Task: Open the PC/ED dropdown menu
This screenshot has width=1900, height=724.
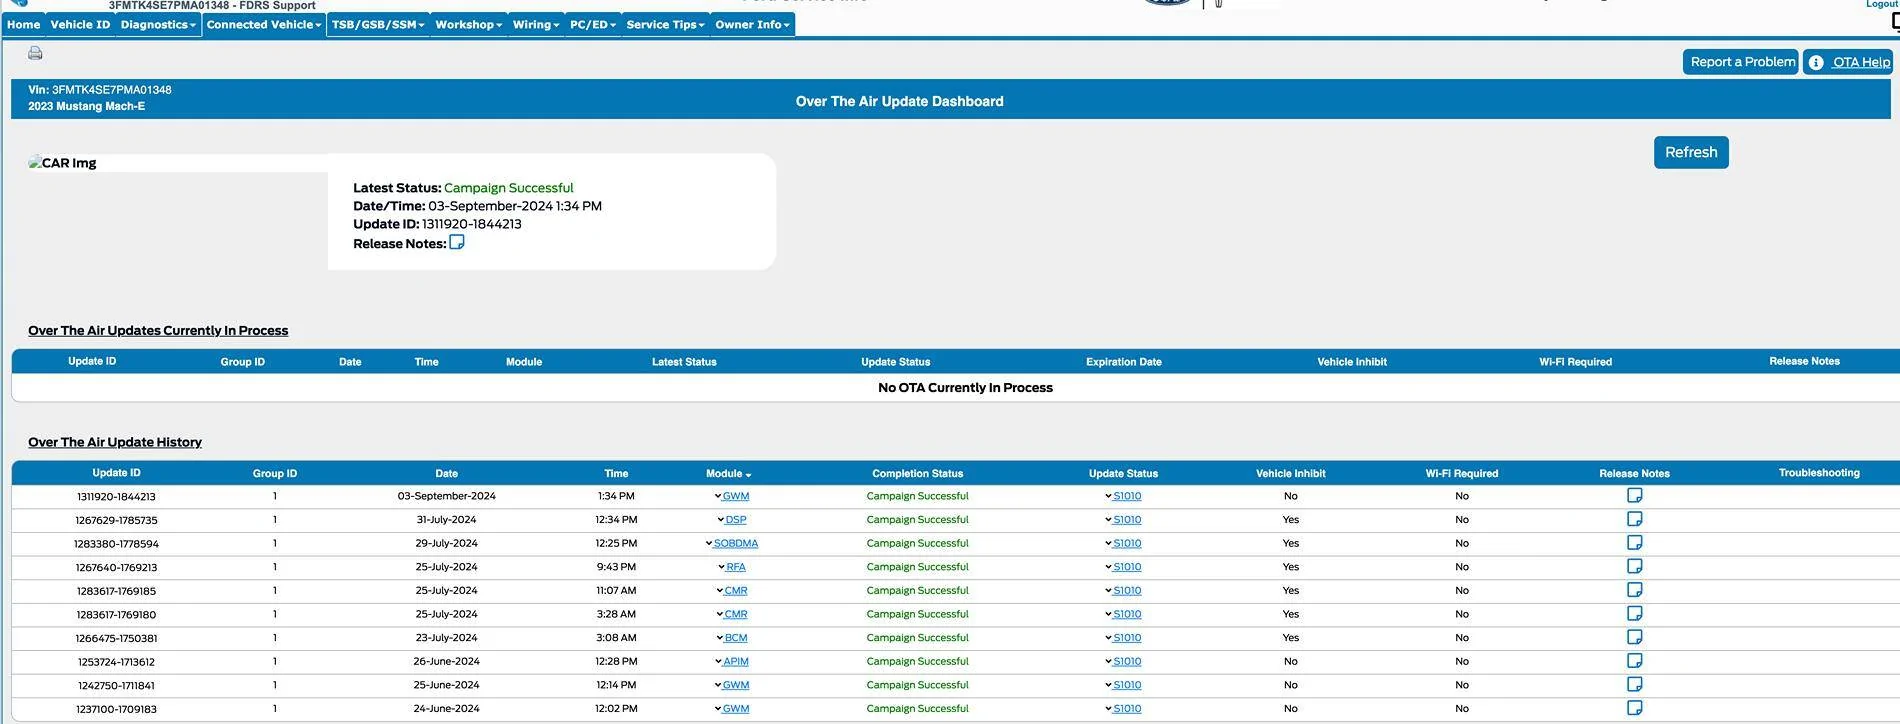Action: pyautogui.click(x=593, y=24)
